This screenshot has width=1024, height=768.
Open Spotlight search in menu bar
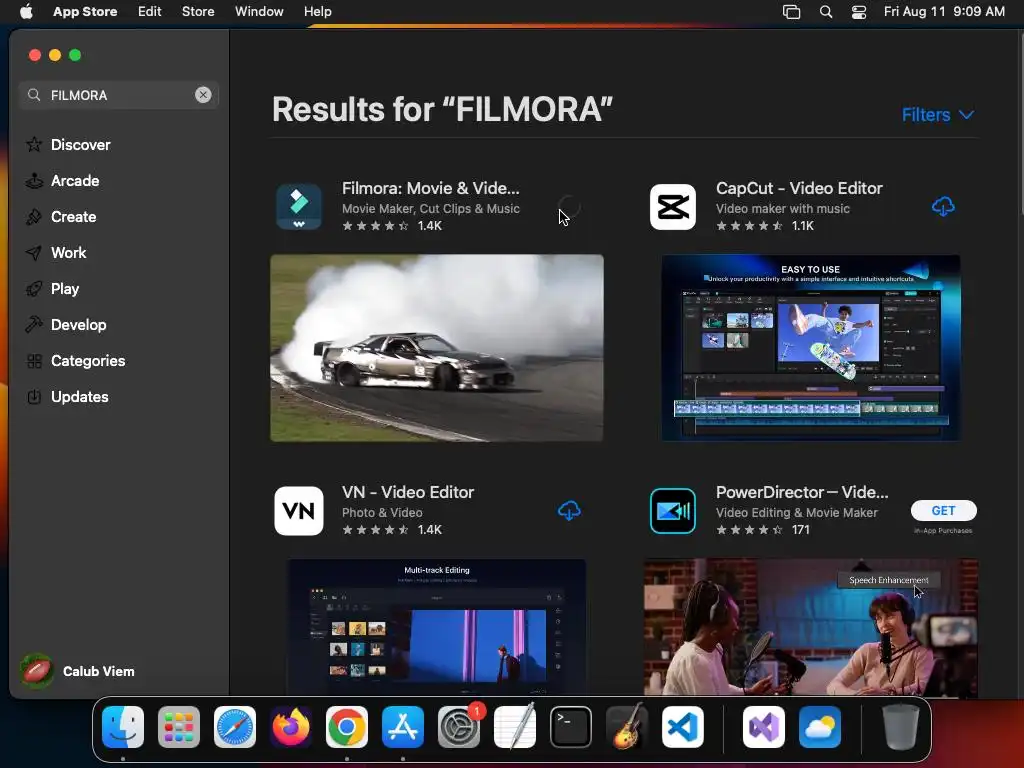point(825,11)
